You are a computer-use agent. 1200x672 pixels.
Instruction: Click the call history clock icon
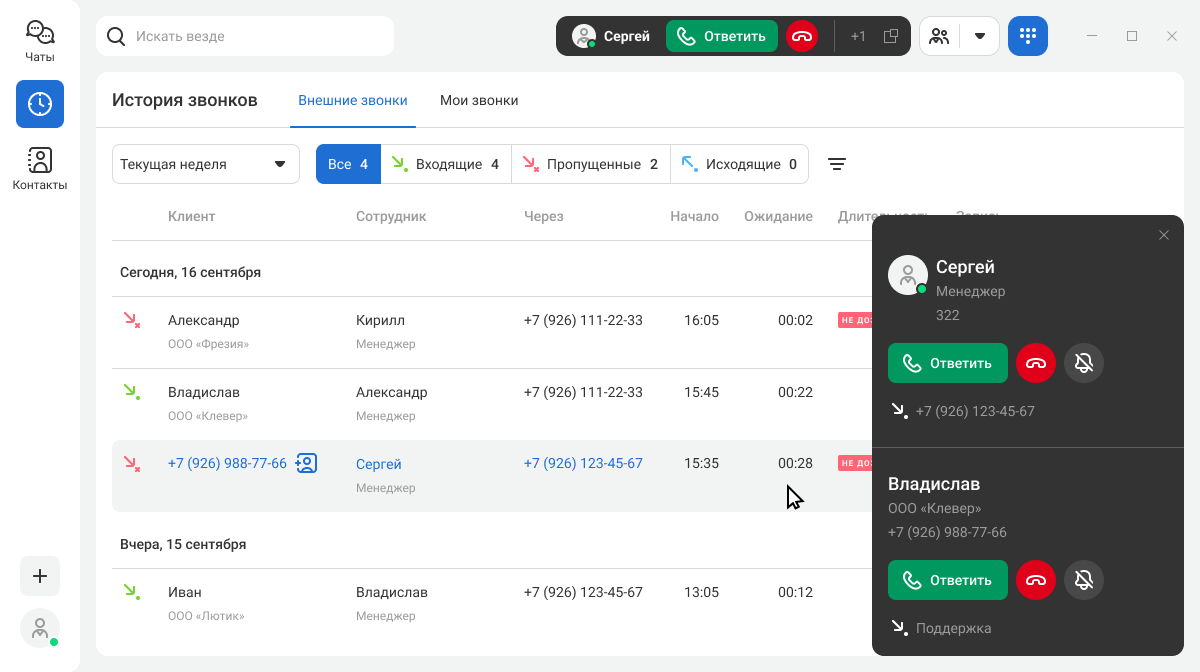tap(40, 104)
